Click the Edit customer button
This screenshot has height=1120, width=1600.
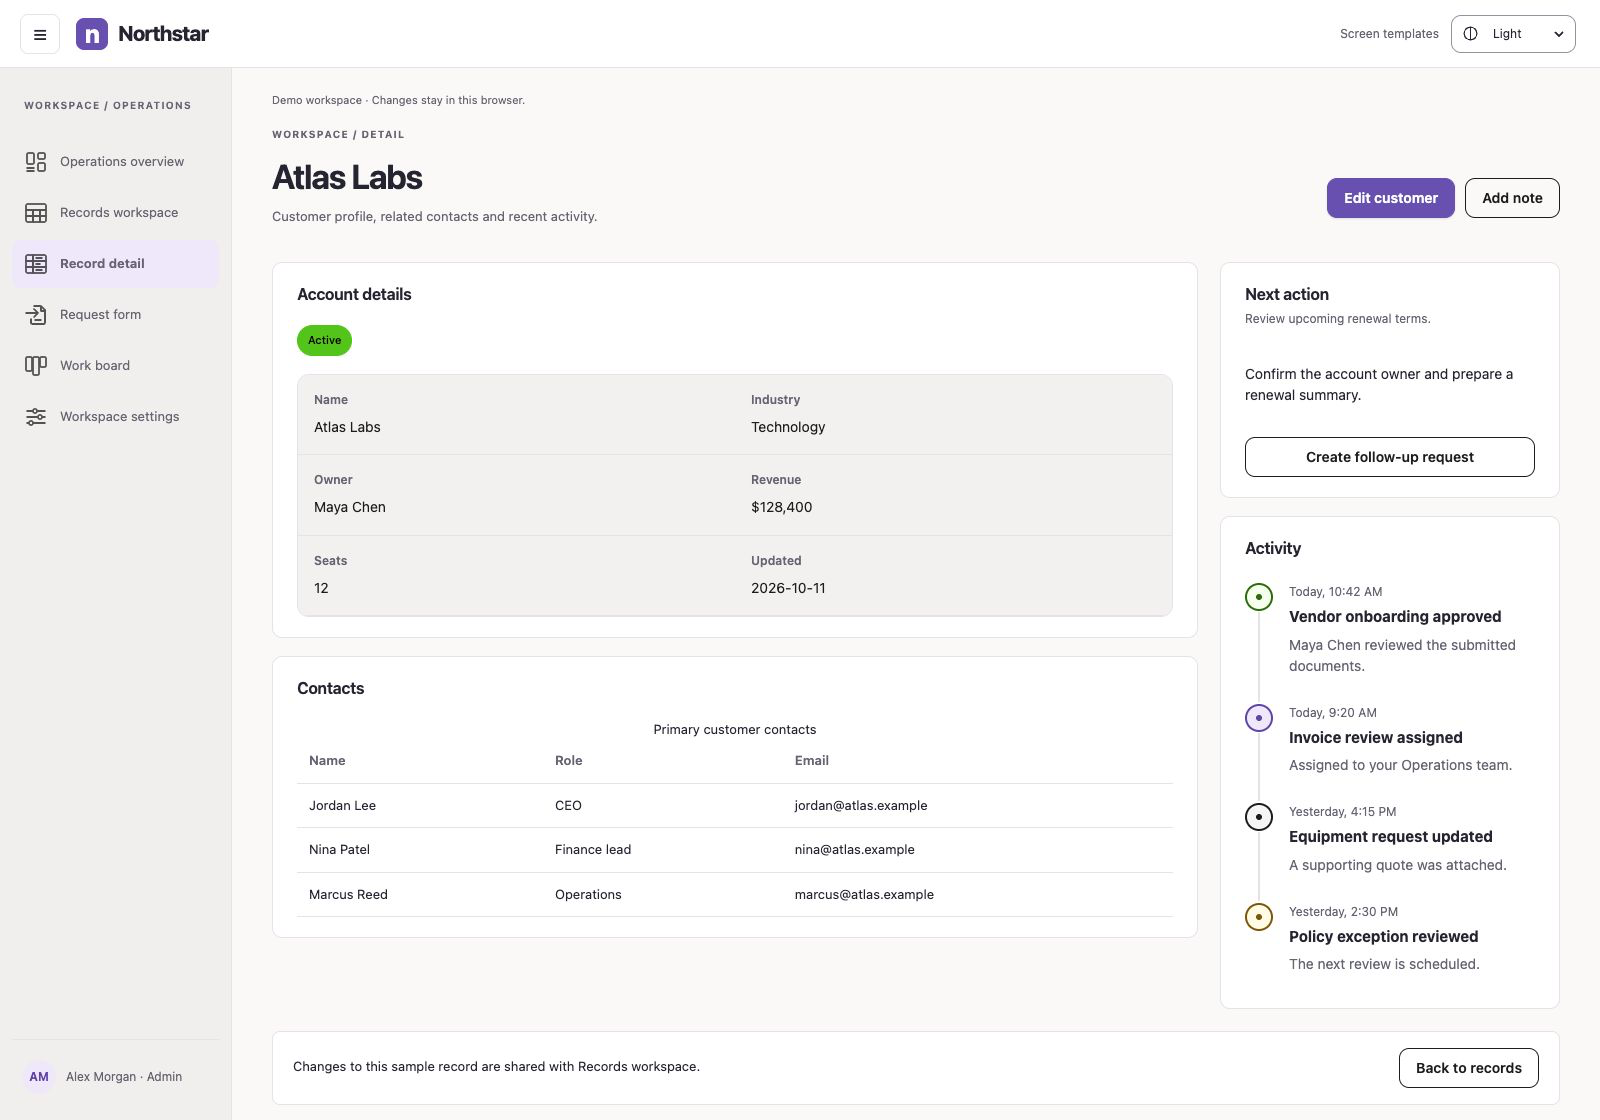1391,198
